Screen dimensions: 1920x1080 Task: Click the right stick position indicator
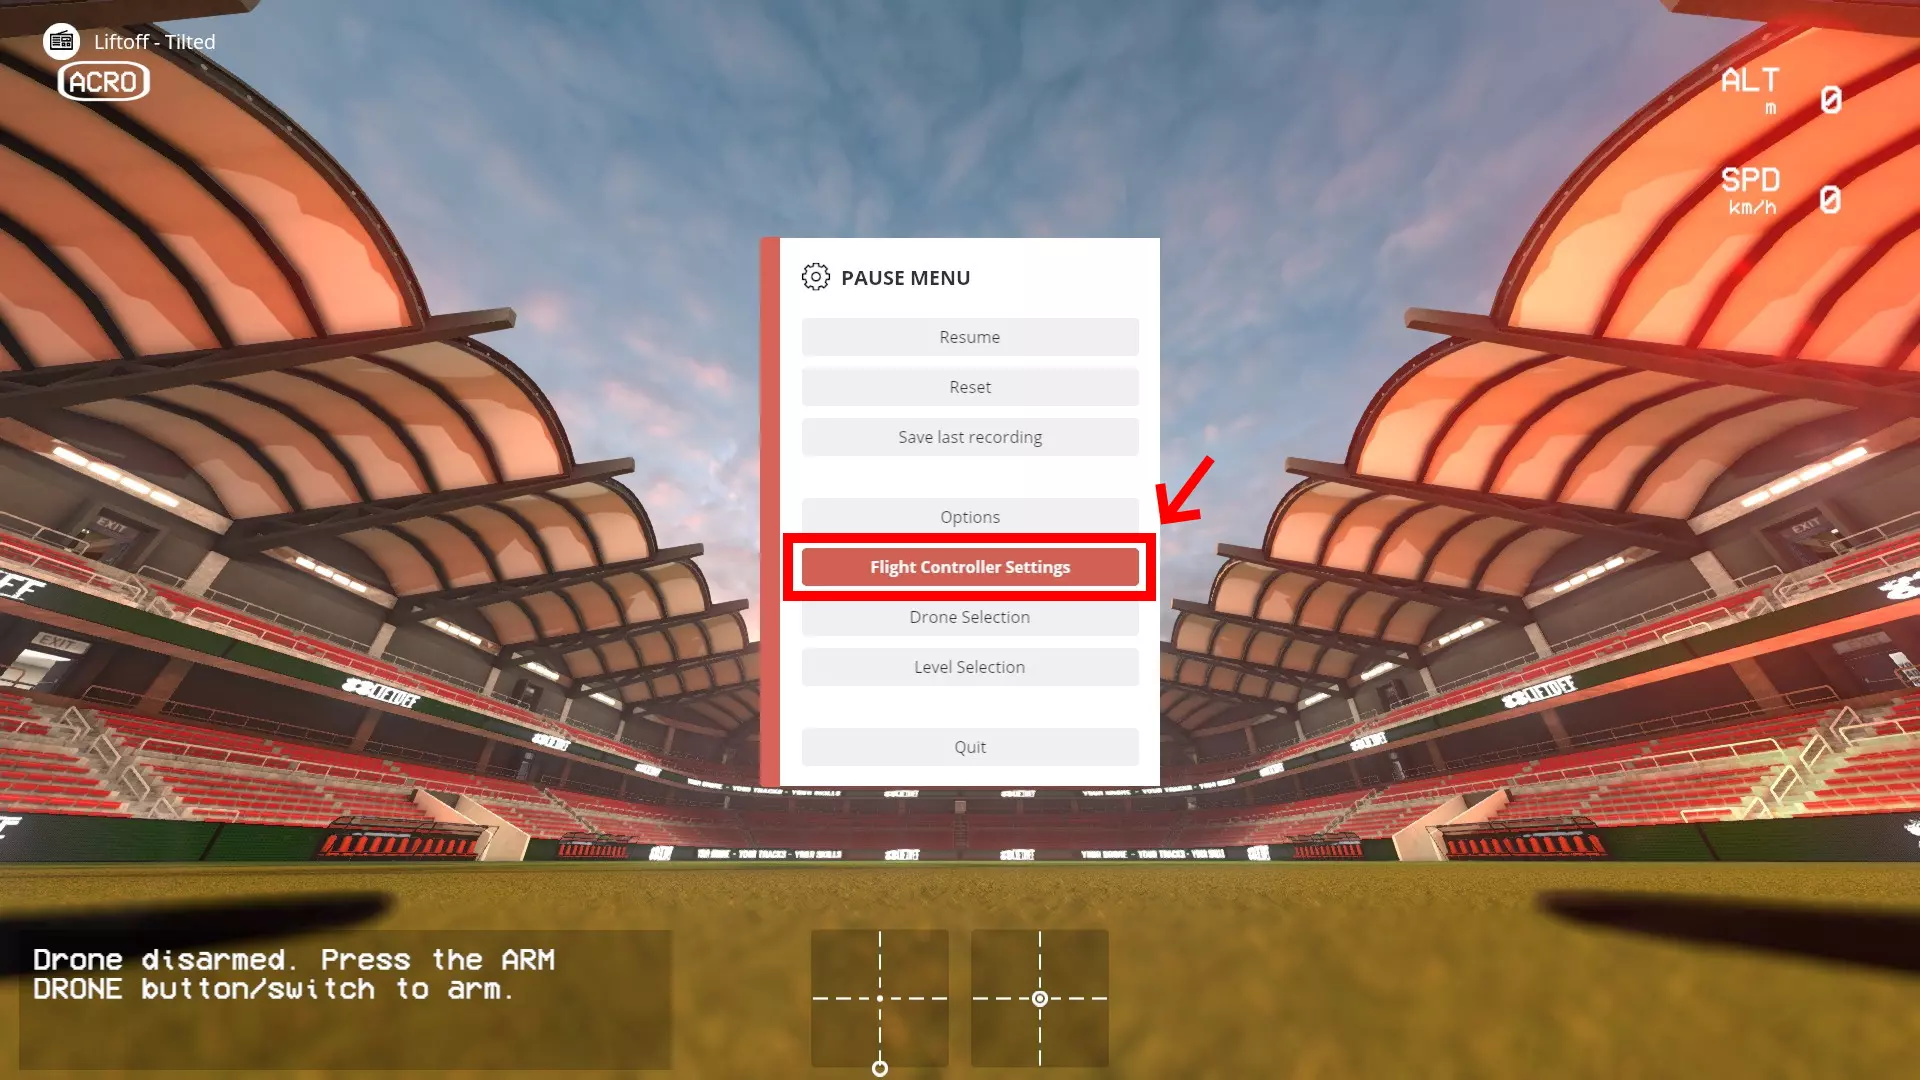[x=1039, y=998]
